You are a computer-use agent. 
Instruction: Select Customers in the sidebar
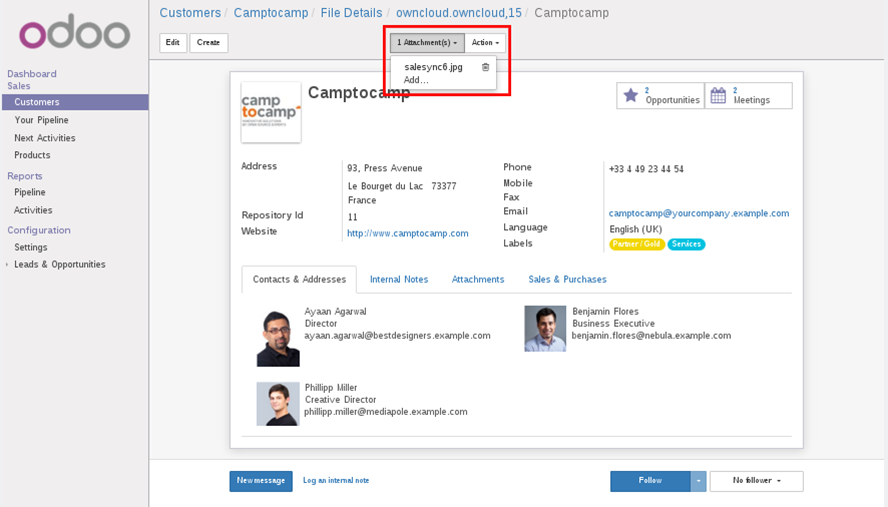(x=75, y=102)
